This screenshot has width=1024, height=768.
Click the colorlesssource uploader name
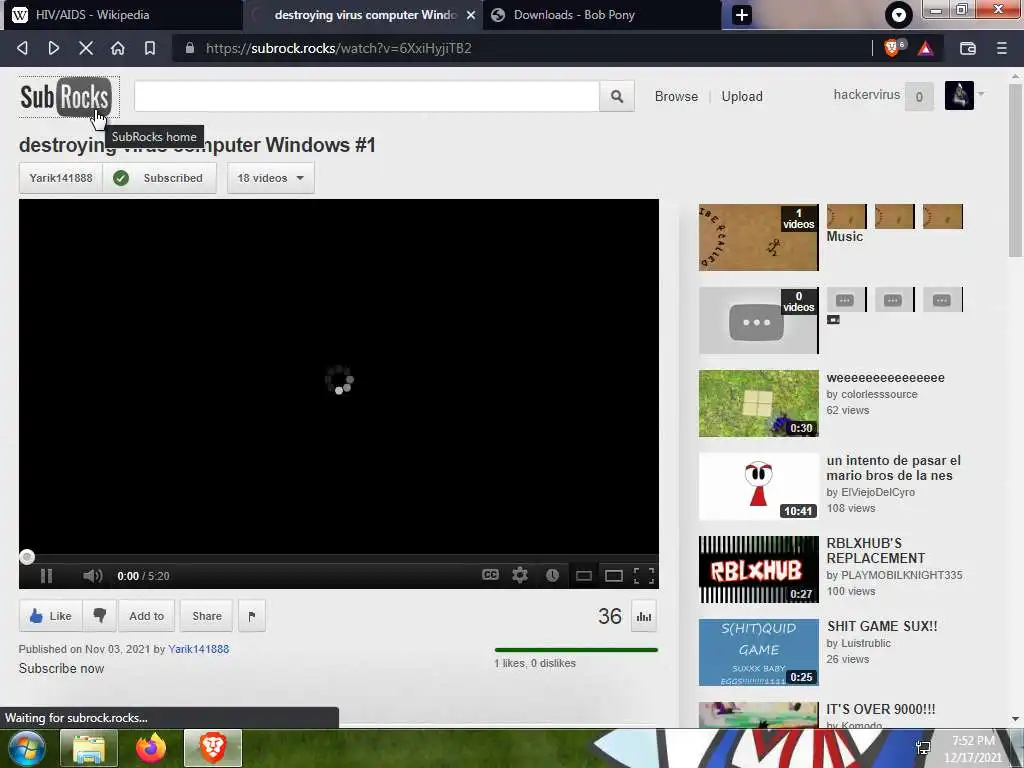click(x=879, y=394)
